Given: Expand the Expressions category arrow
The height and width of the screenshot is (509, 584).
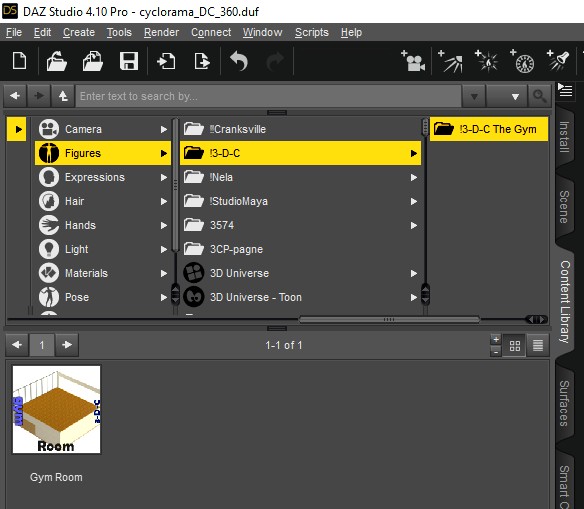Looking at the screenshot, I should pos(164,177).
